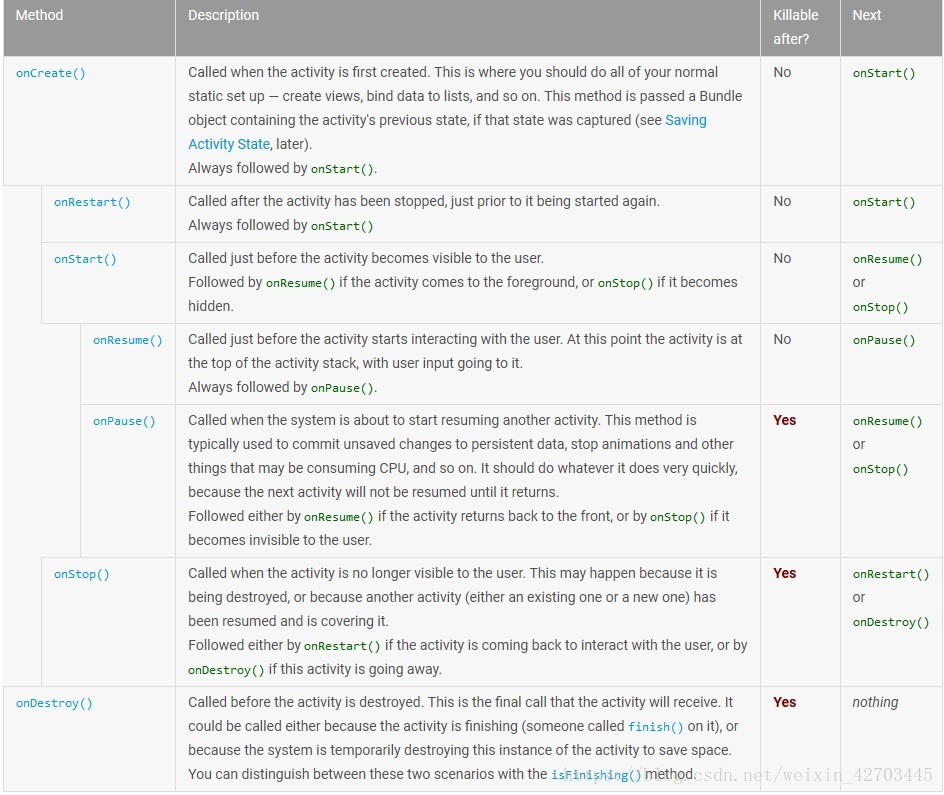The image size is (944, 795).
Task: Click onStart() in Next column of onCreate() row
Action: pyautogui.click(x=884, y=73)
